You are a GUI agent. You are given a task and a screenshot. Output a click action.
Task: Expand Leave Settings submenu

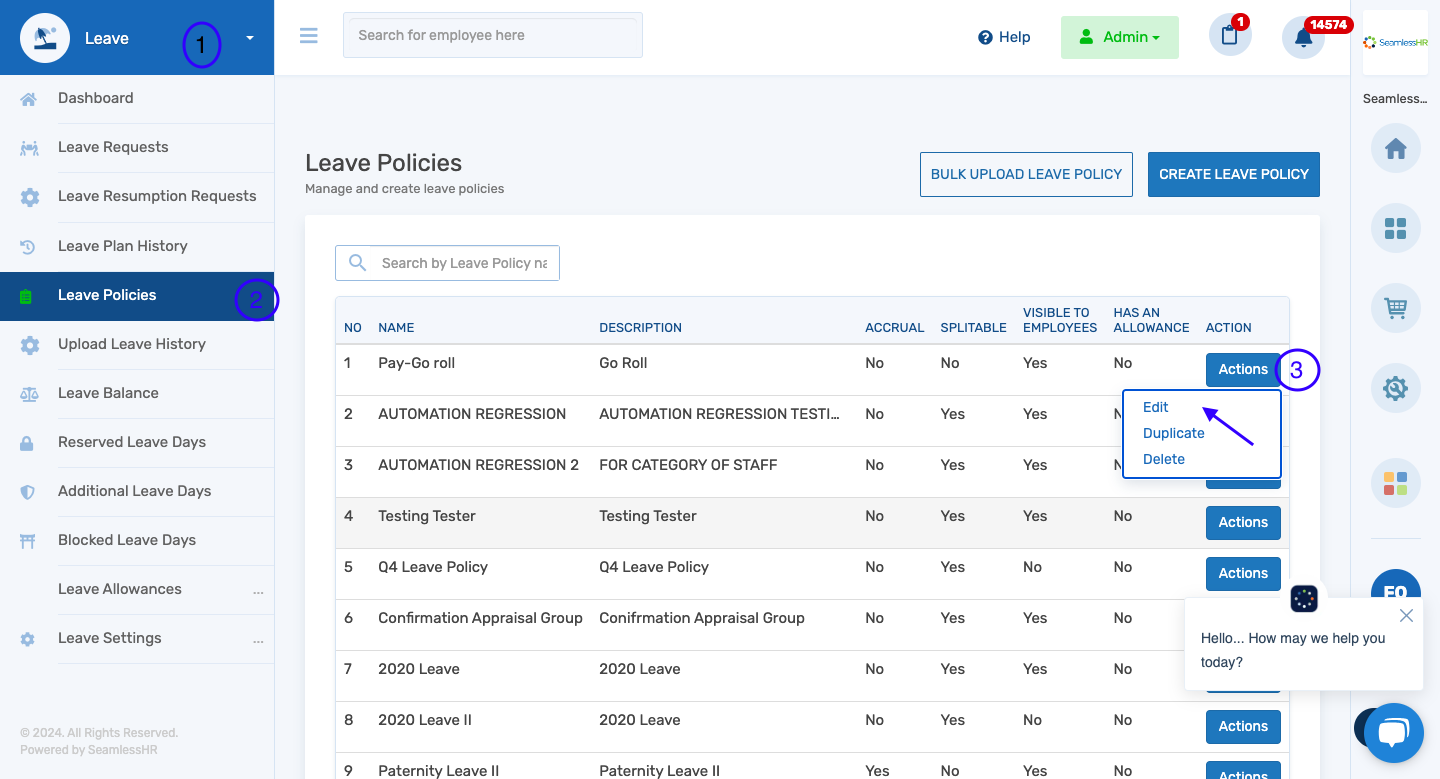pyautogui.click(x=258, y=640)
